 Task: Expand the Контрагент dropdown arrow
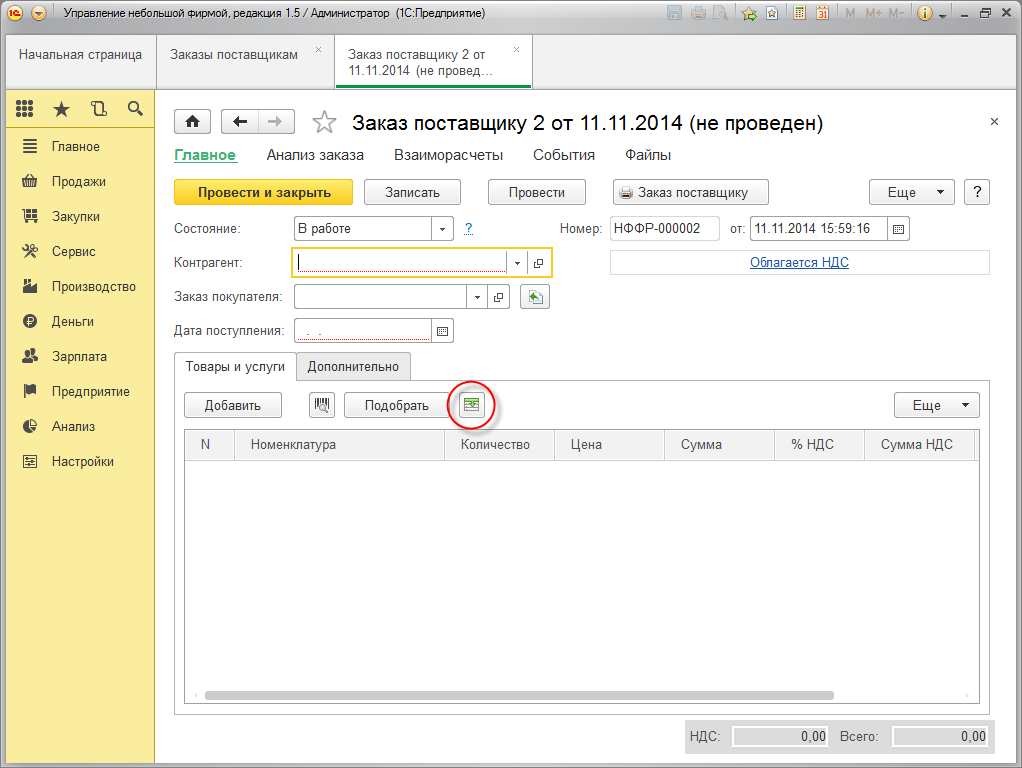pos(517,263)
